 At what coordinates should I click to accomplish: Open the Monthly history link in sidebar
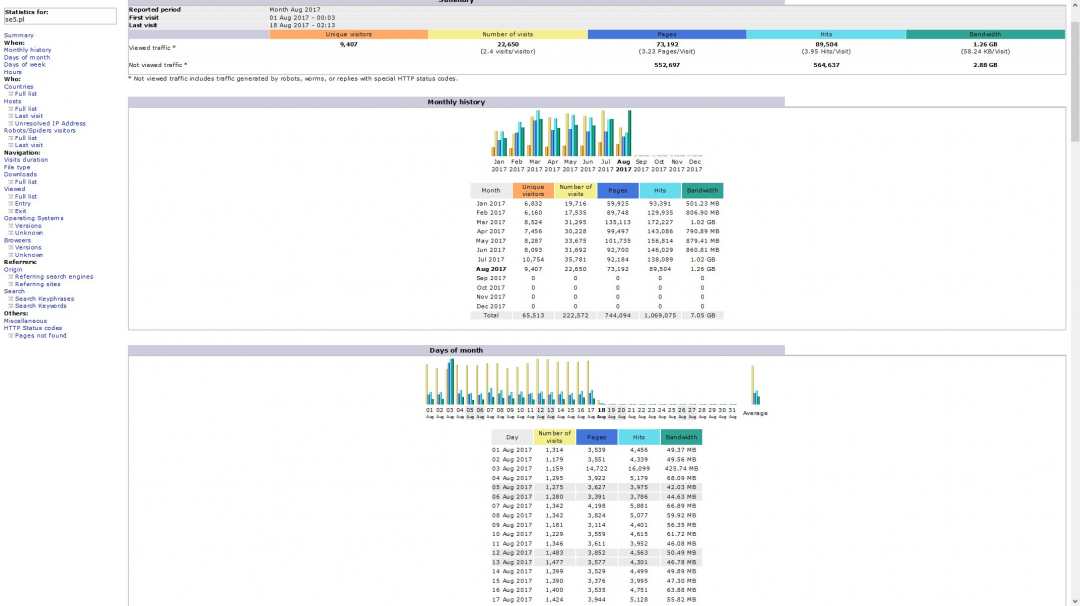28,50
